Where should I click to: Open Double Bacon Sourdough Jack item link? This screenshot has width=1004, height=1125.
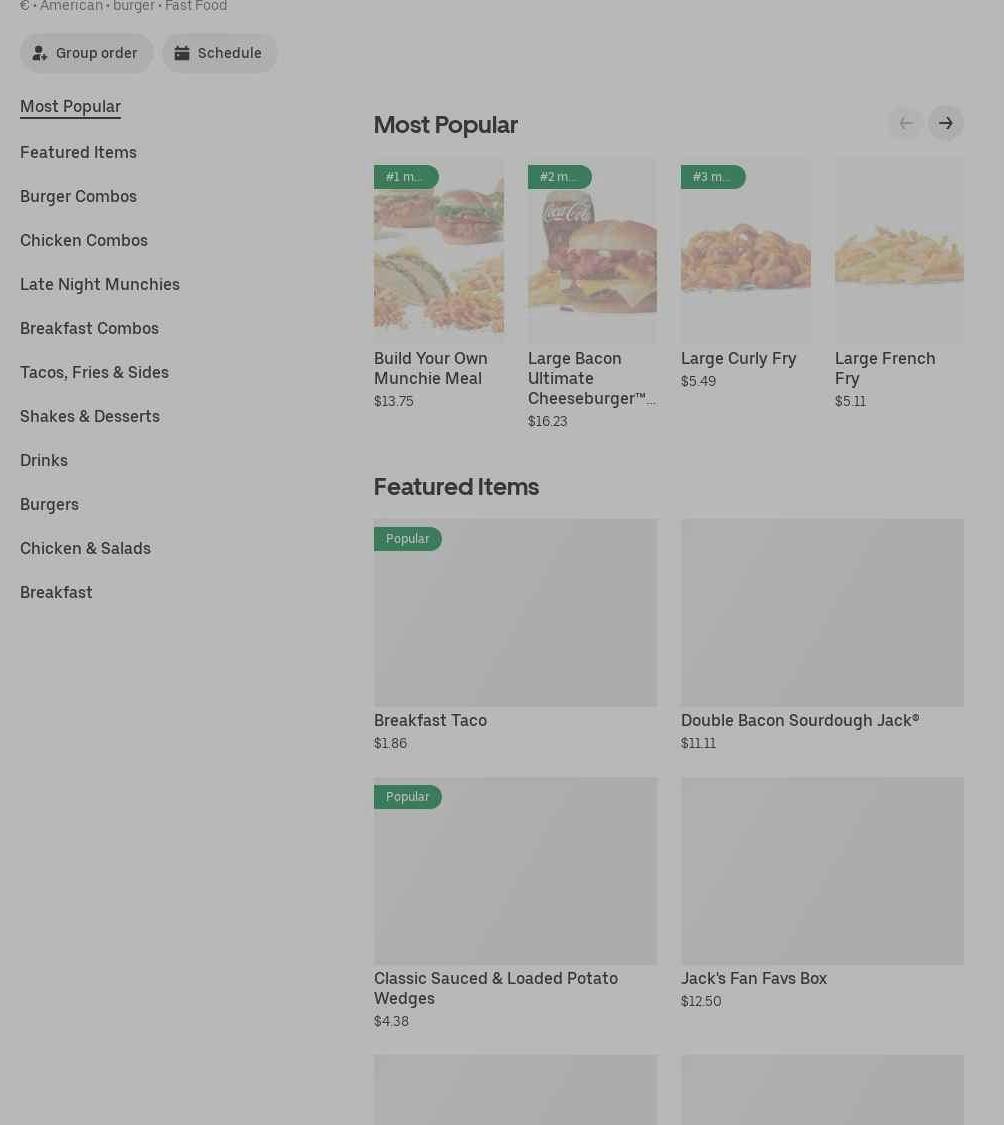click(x=799, y=721)
